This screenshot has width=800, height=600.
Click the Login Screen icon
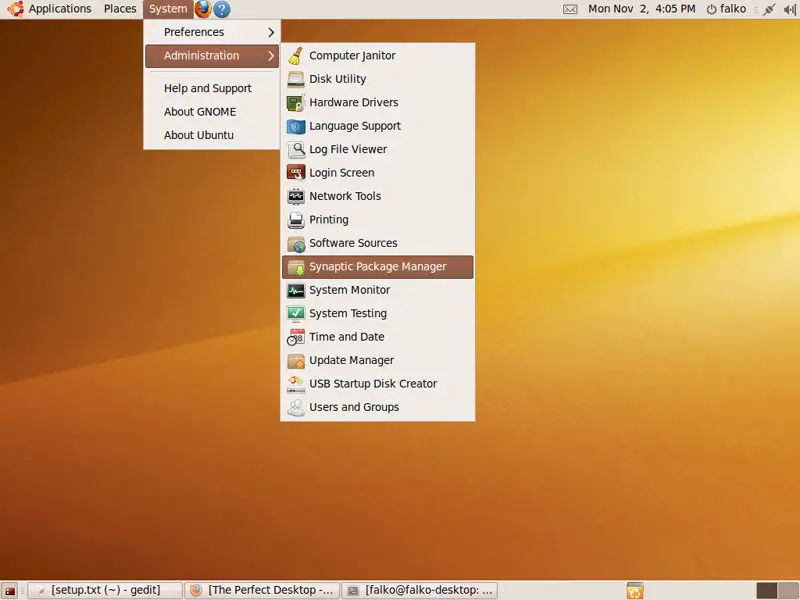click(x=295, y=173)
